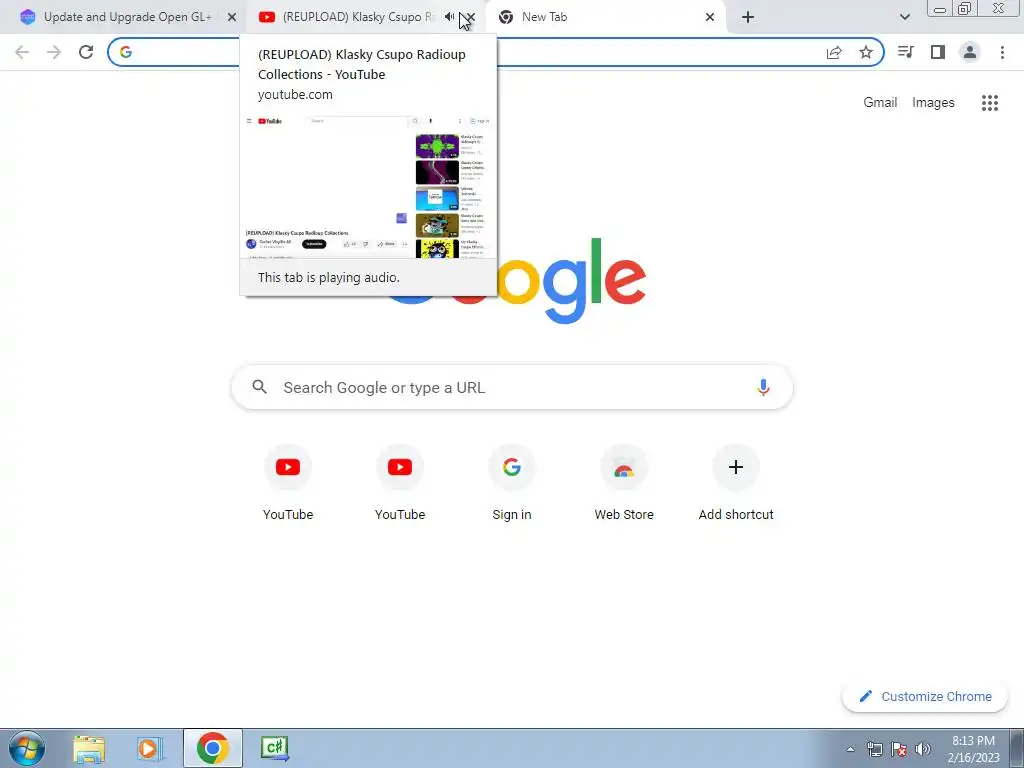The height and width of the screenshot is (768, 1024).
Task: Open Sign in shortcut tile
Action: coord(512,483)
